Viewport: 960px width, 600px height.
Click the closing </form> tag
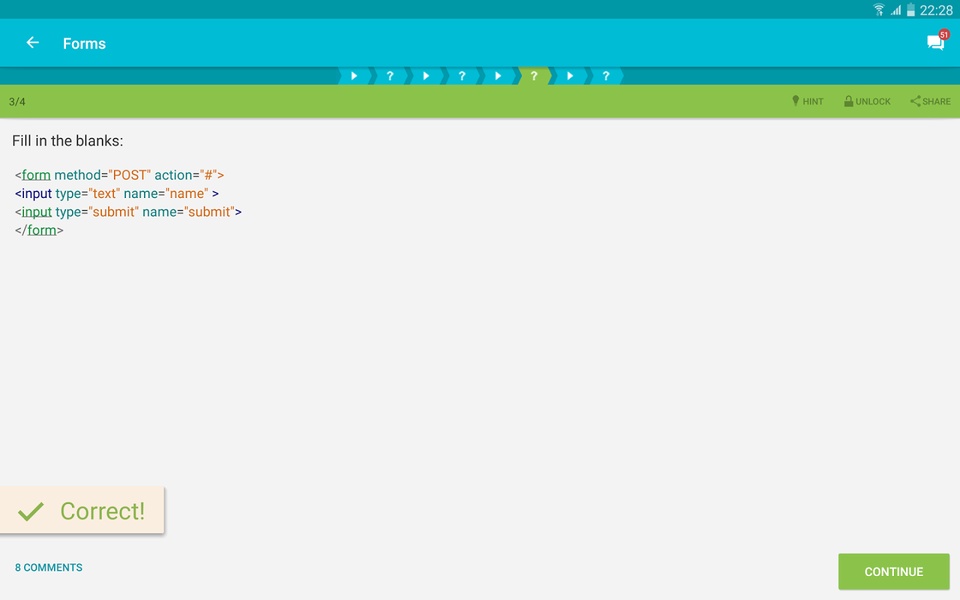point(39,230)
